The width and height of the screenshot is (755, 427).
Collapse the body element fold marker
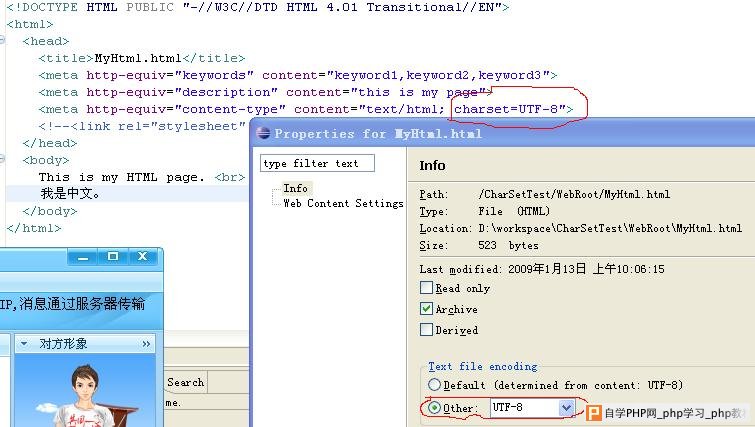[x=2, y=159]
